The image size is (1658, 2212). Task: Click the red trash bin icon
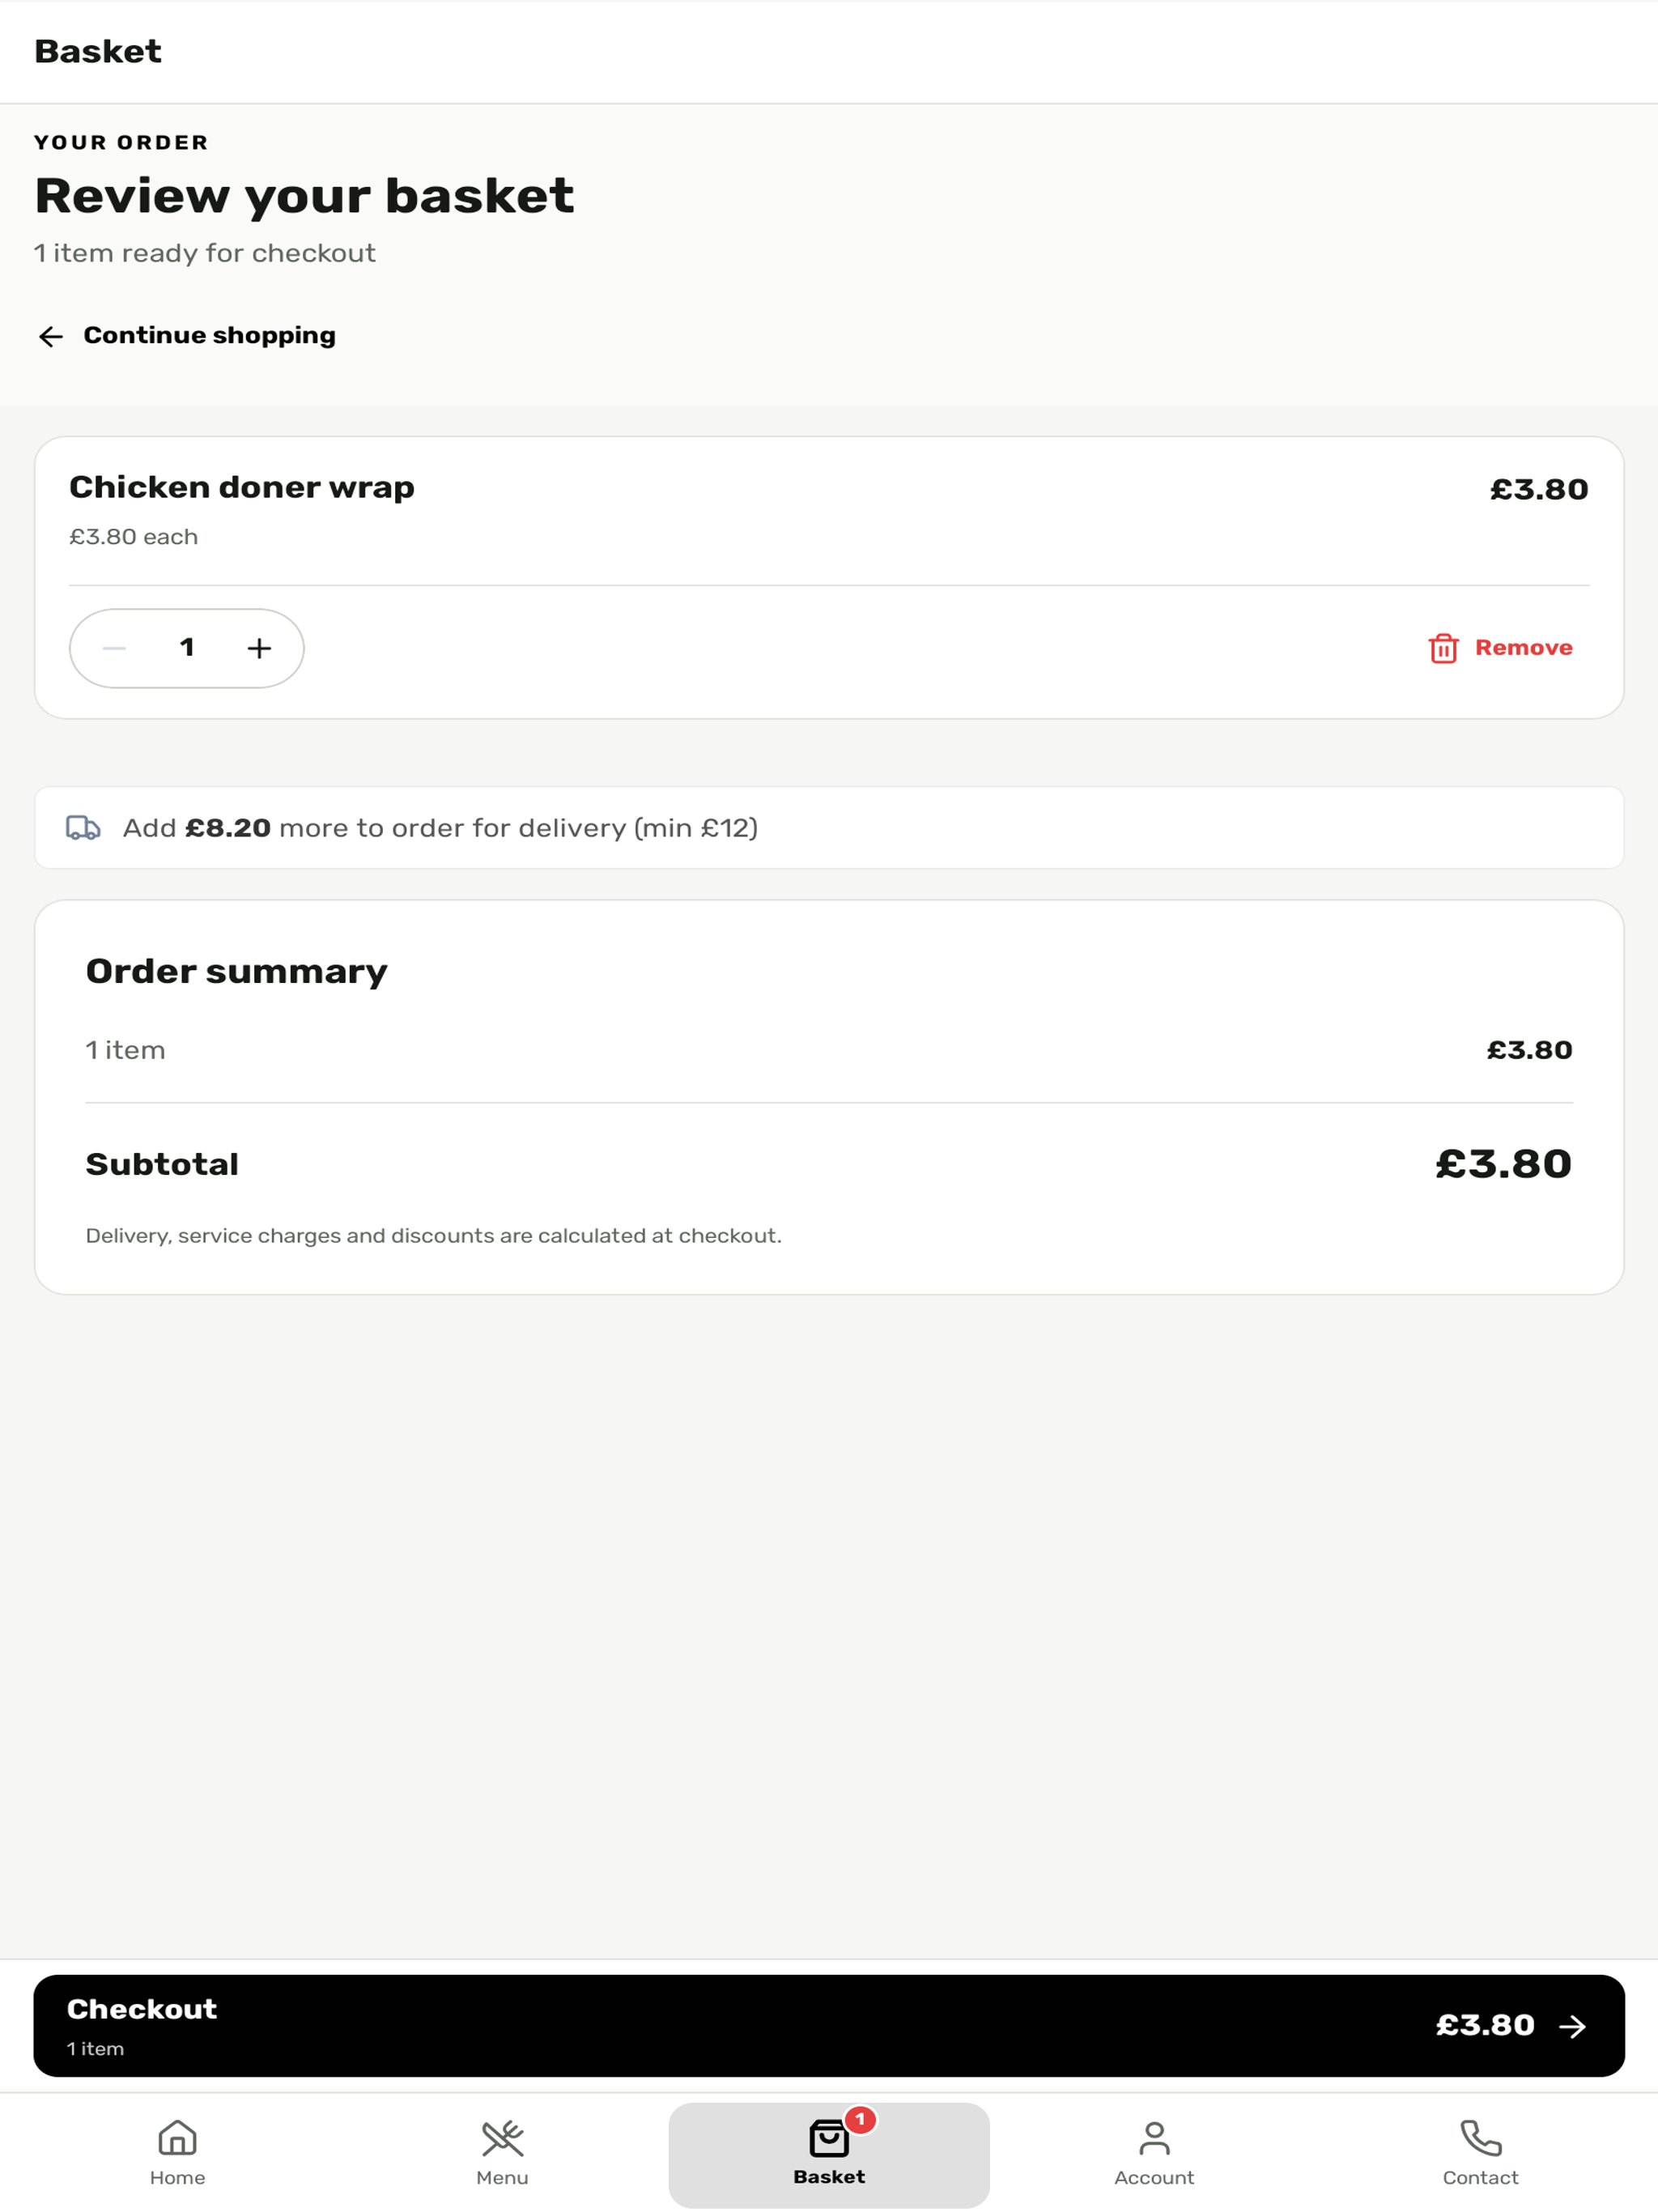pyautogui.click(x=1443, y=648)
